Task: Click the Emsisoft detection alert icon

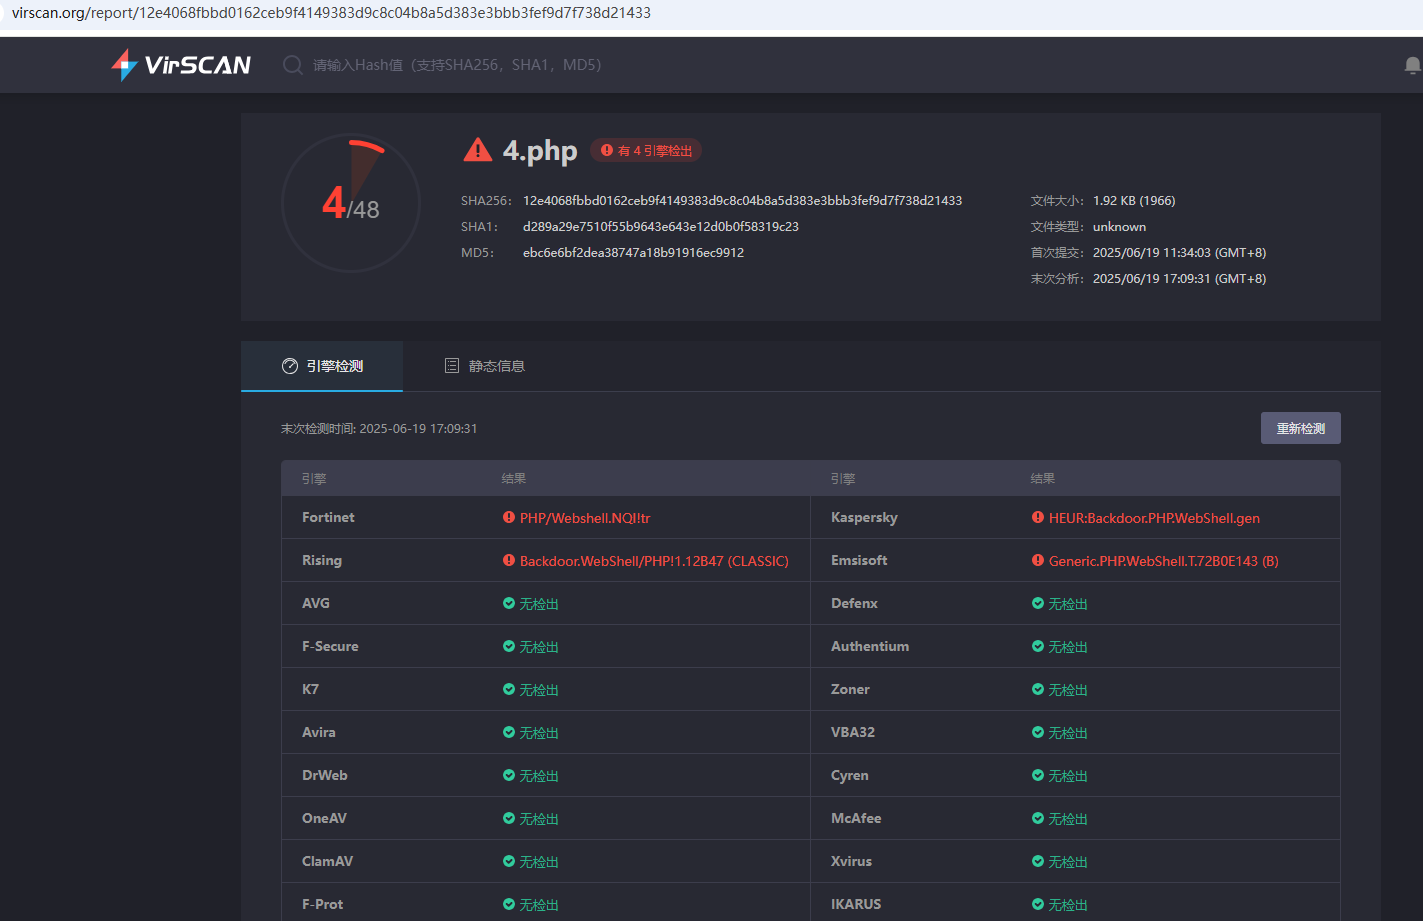Action: tap(1038, 561)
